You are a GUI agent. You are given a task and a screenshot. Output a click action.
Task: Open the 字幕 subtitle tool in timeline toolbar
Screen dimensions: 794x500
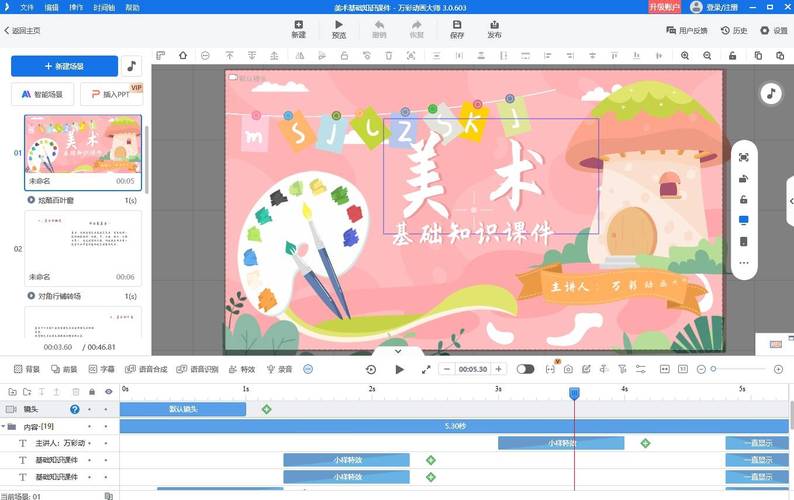point(99,369)
